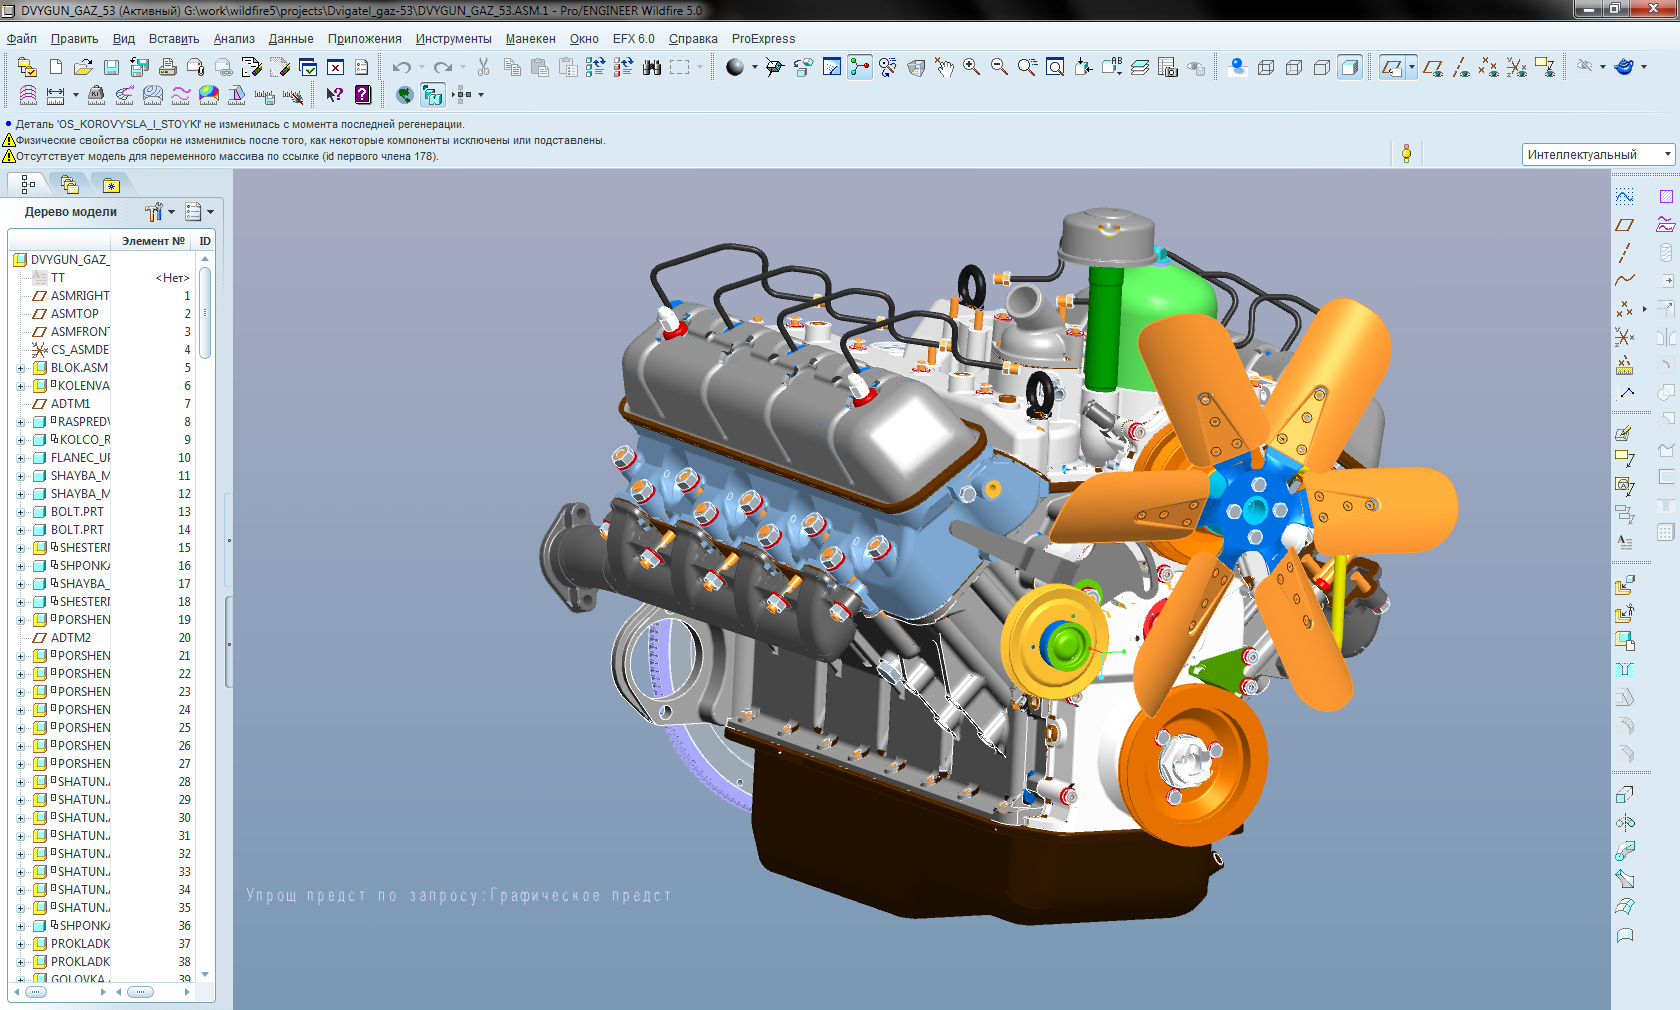This screenshot has height=1010, width=1680.
Task: Select no hidden line display style
Action: coord(1322,67)
